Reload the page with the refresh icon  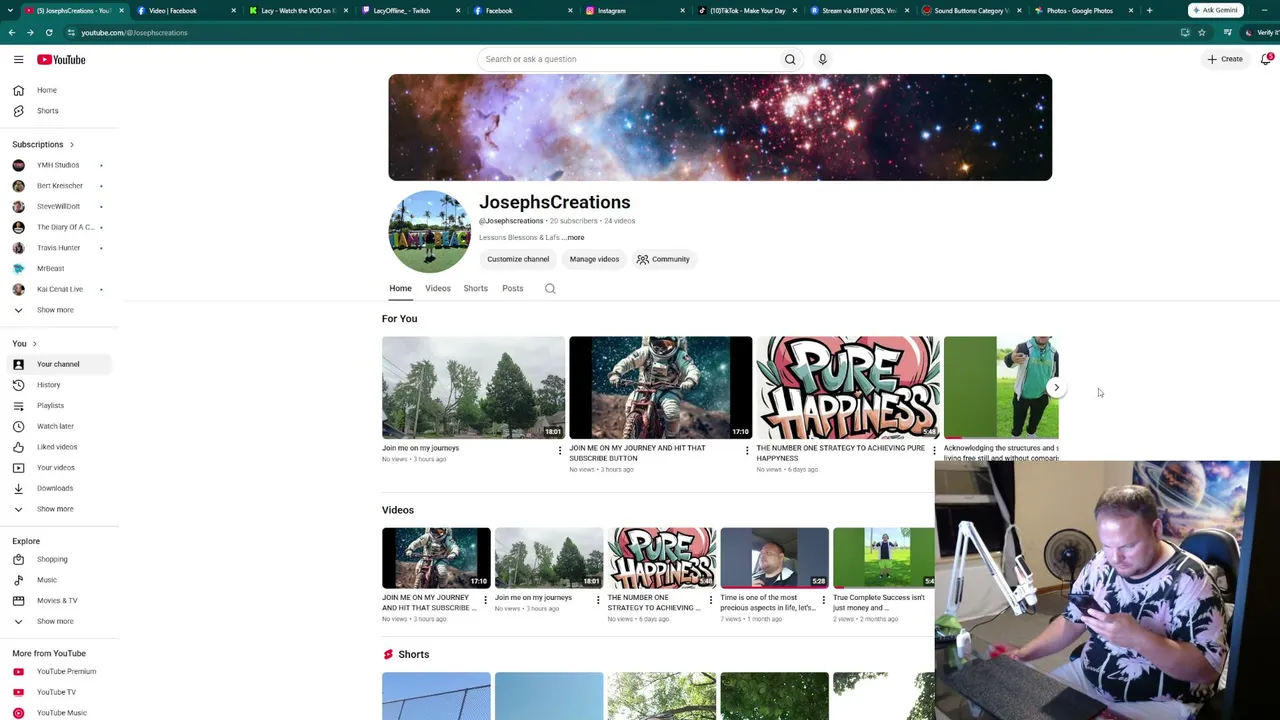(49, 32)
